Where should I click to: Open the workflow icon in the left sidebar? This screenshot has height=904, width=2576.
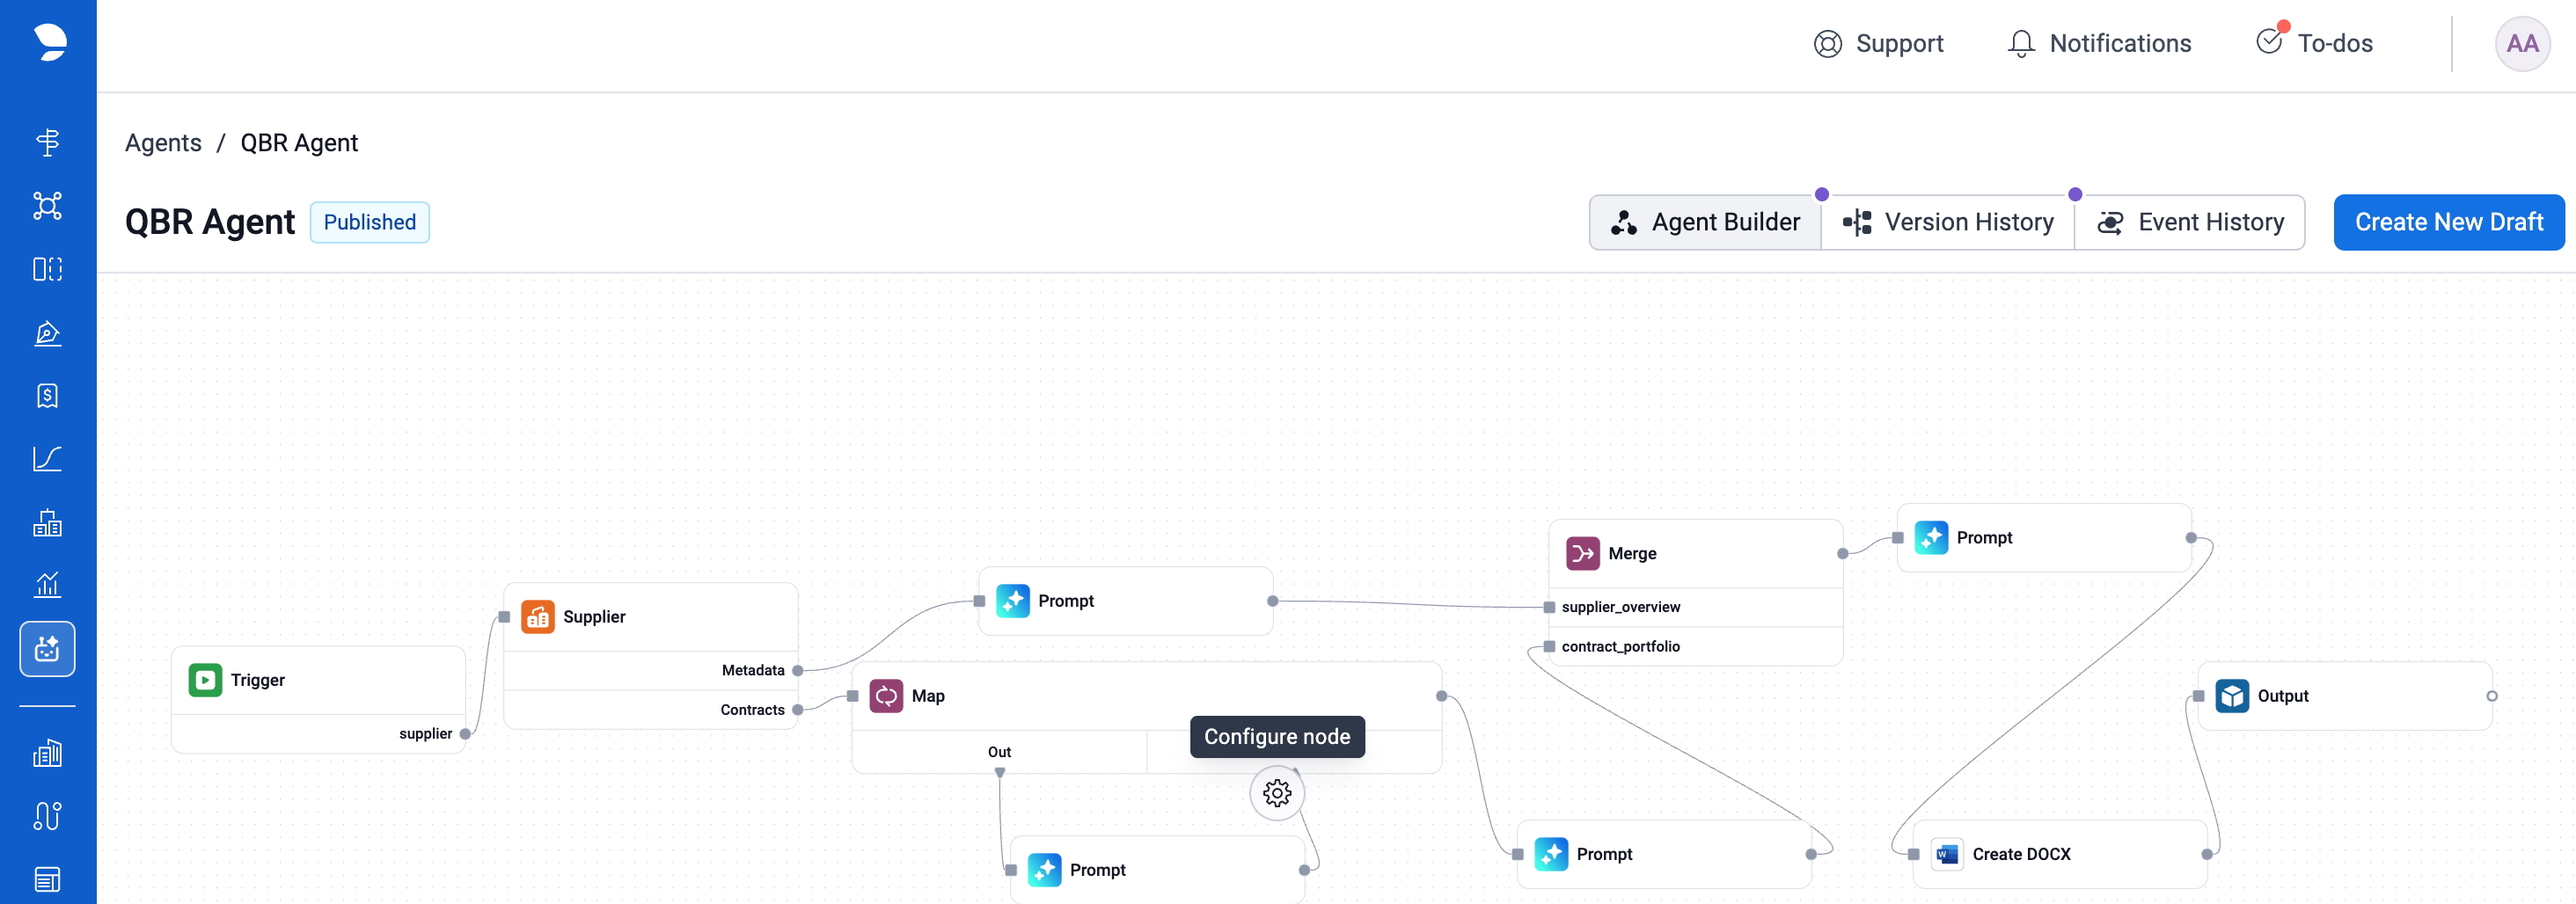(x=47, y=206)
